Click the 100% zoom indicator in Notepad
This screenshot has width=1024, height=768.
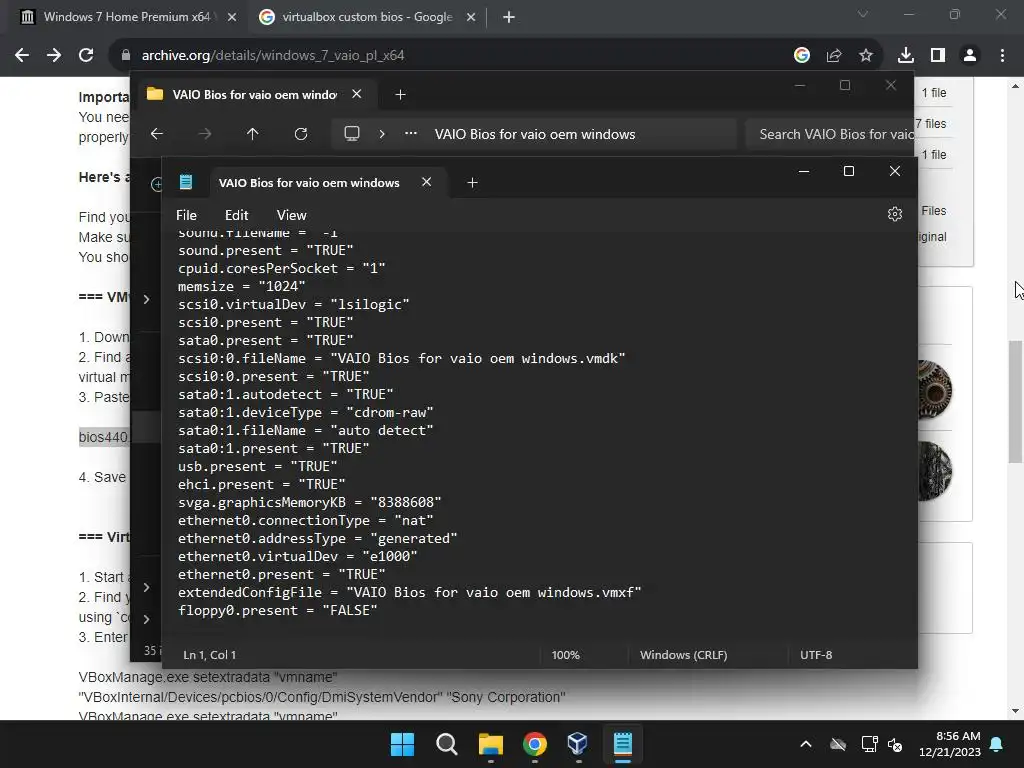point(566,654)
